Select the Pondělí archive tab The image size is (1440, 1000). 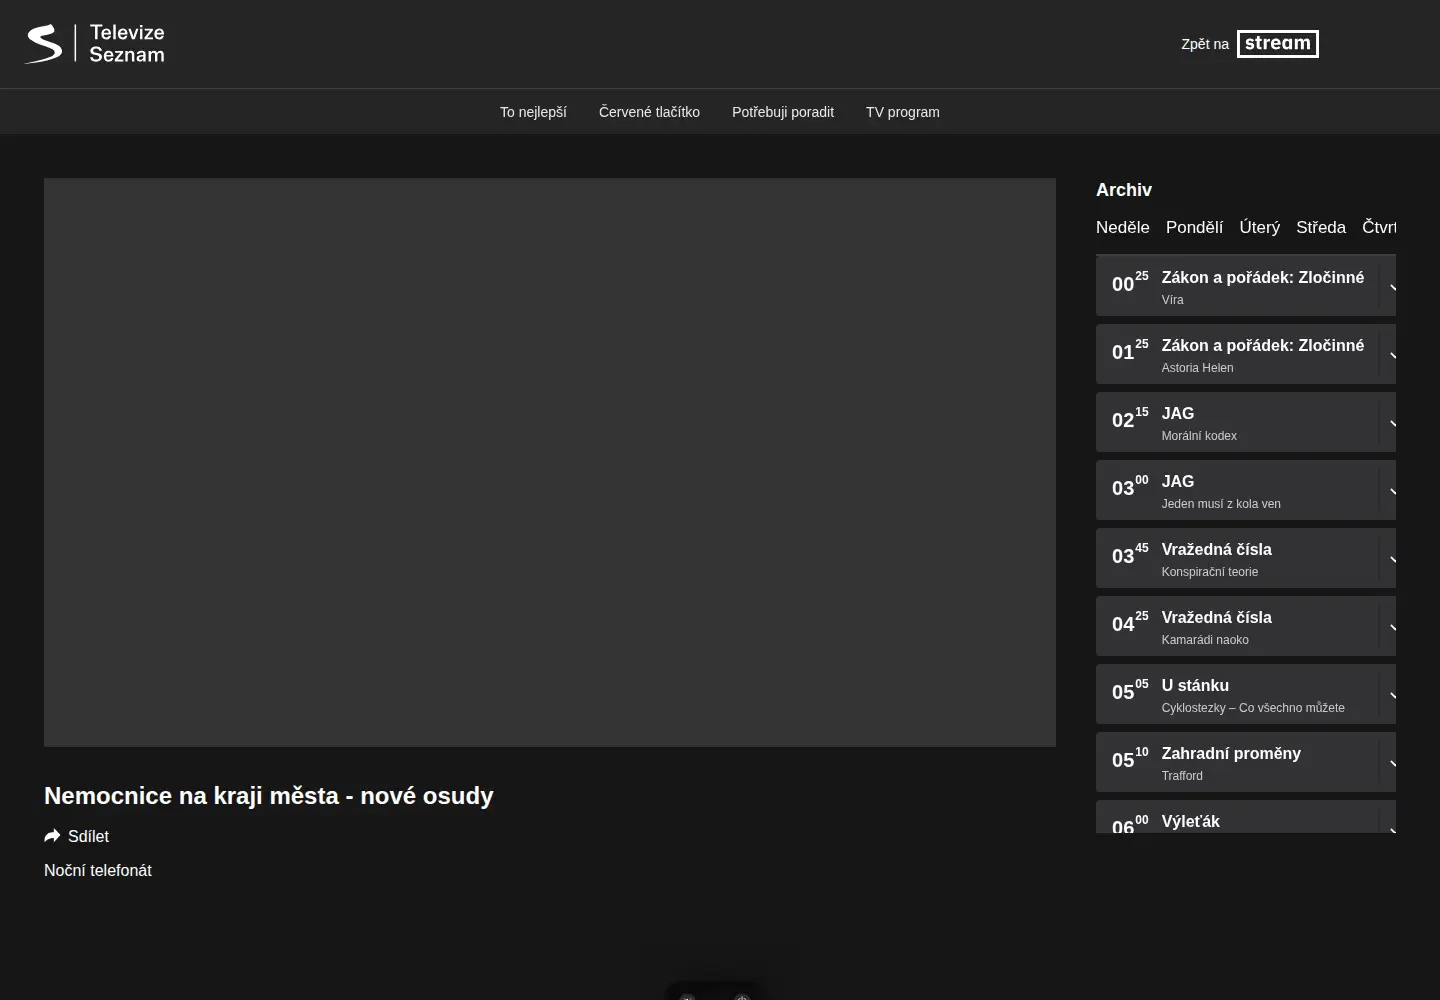pos(1194,227)
